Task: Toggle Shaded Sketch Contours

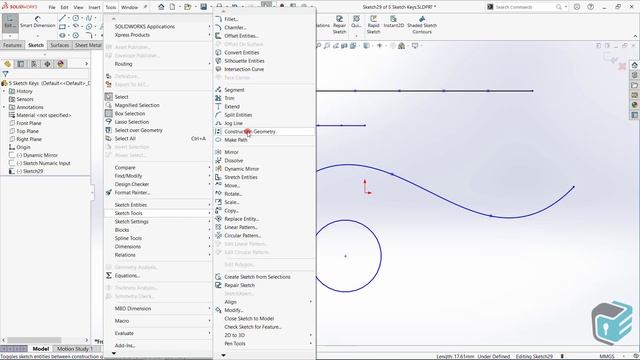Action: tap(422, 25)
